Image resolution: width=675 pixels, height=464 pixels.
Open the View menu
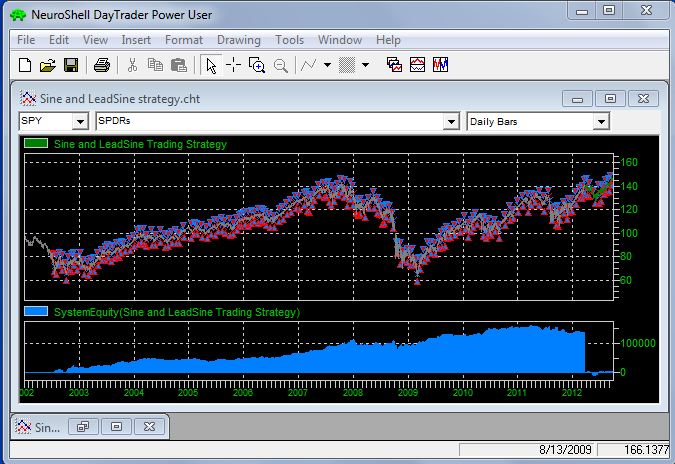click(x=95, y=40)
